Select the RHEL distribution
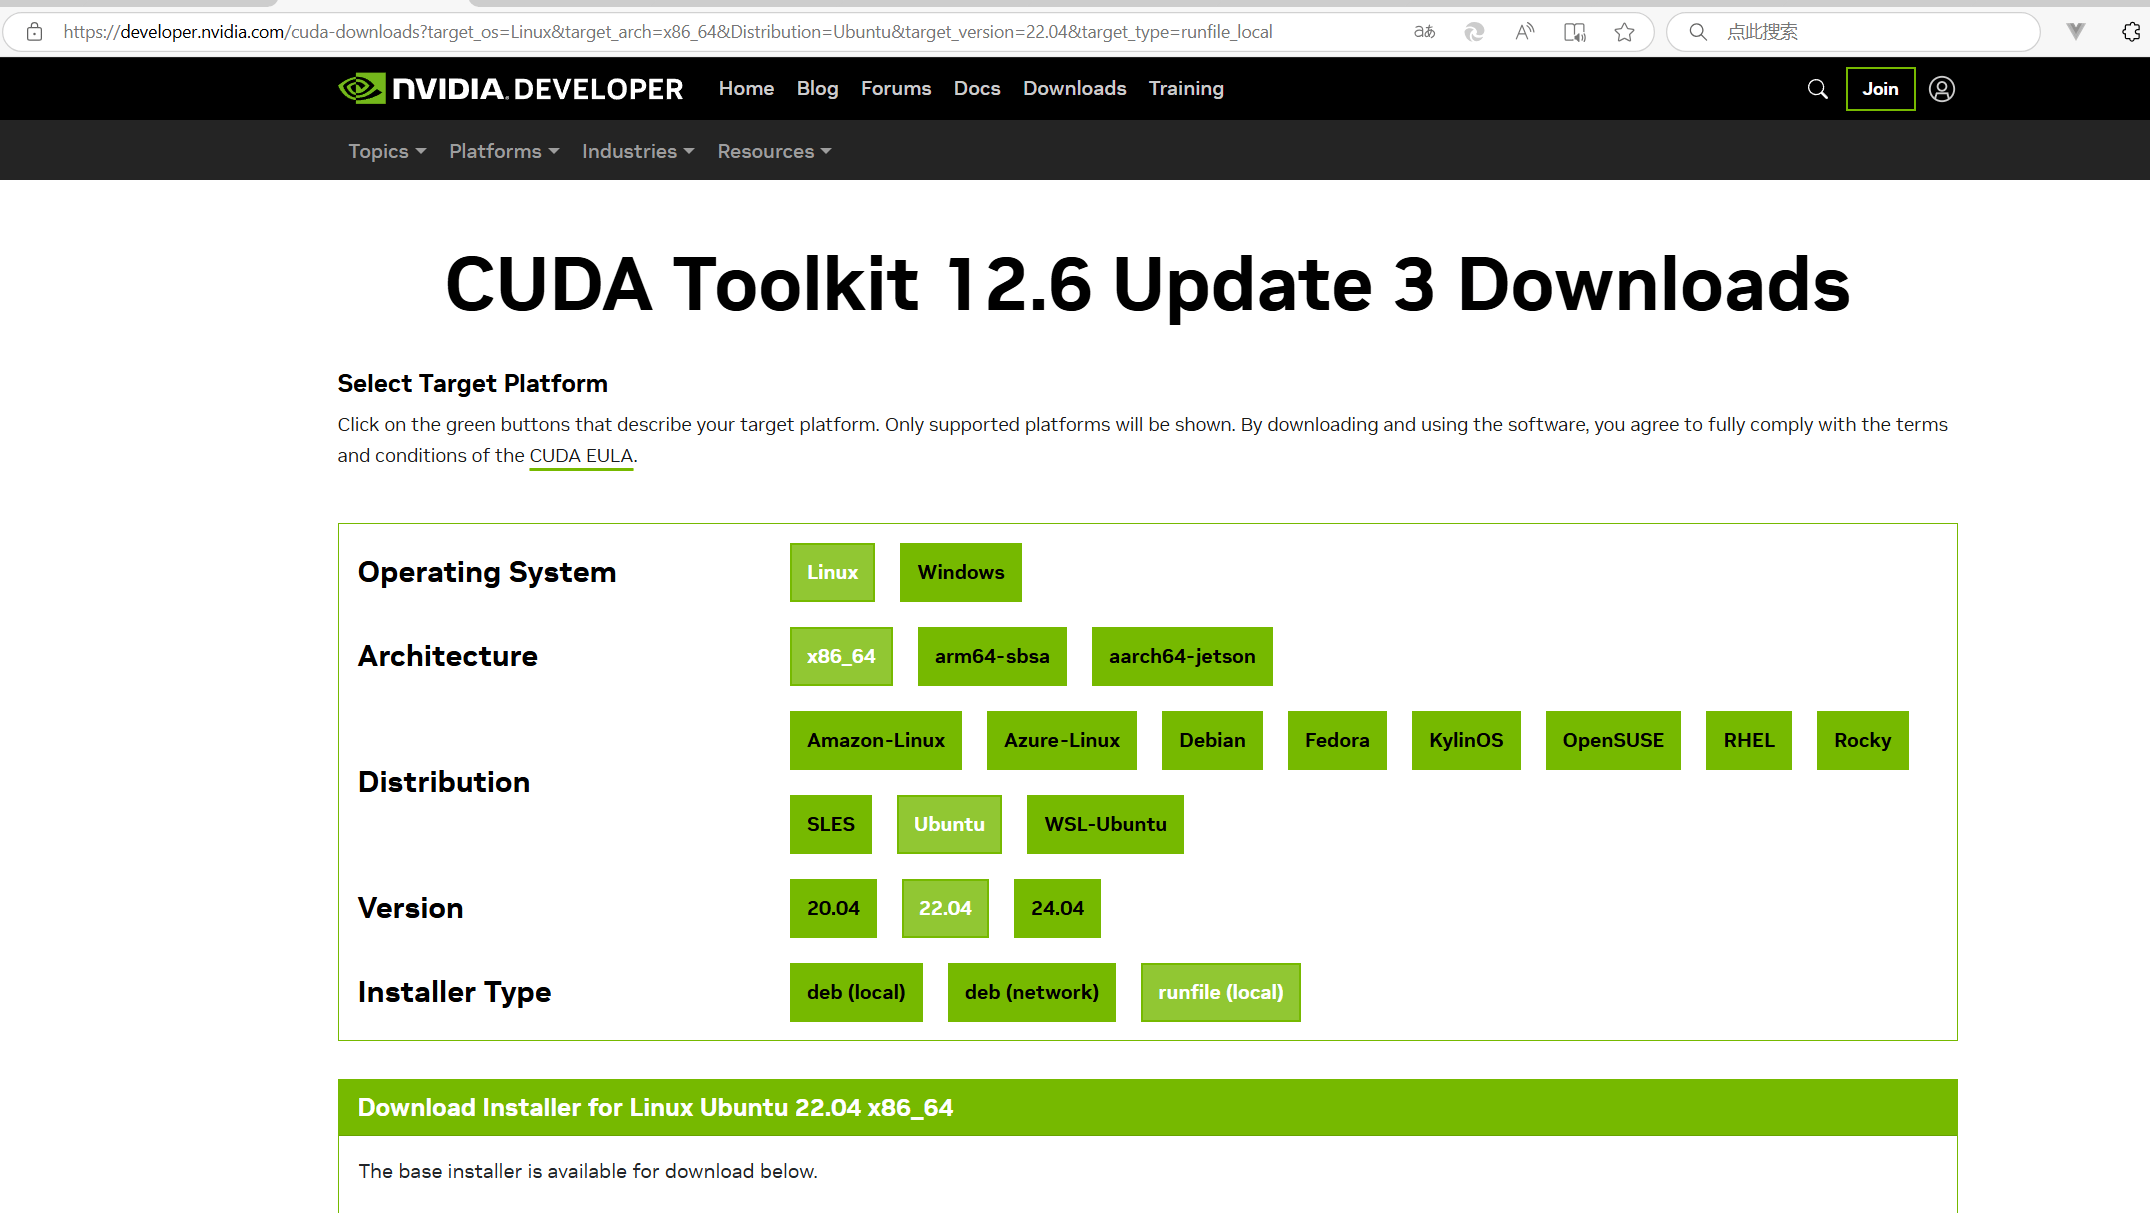Image resolution: width=2150 pixels, height=1213 pixels. tap(1749, 740)
